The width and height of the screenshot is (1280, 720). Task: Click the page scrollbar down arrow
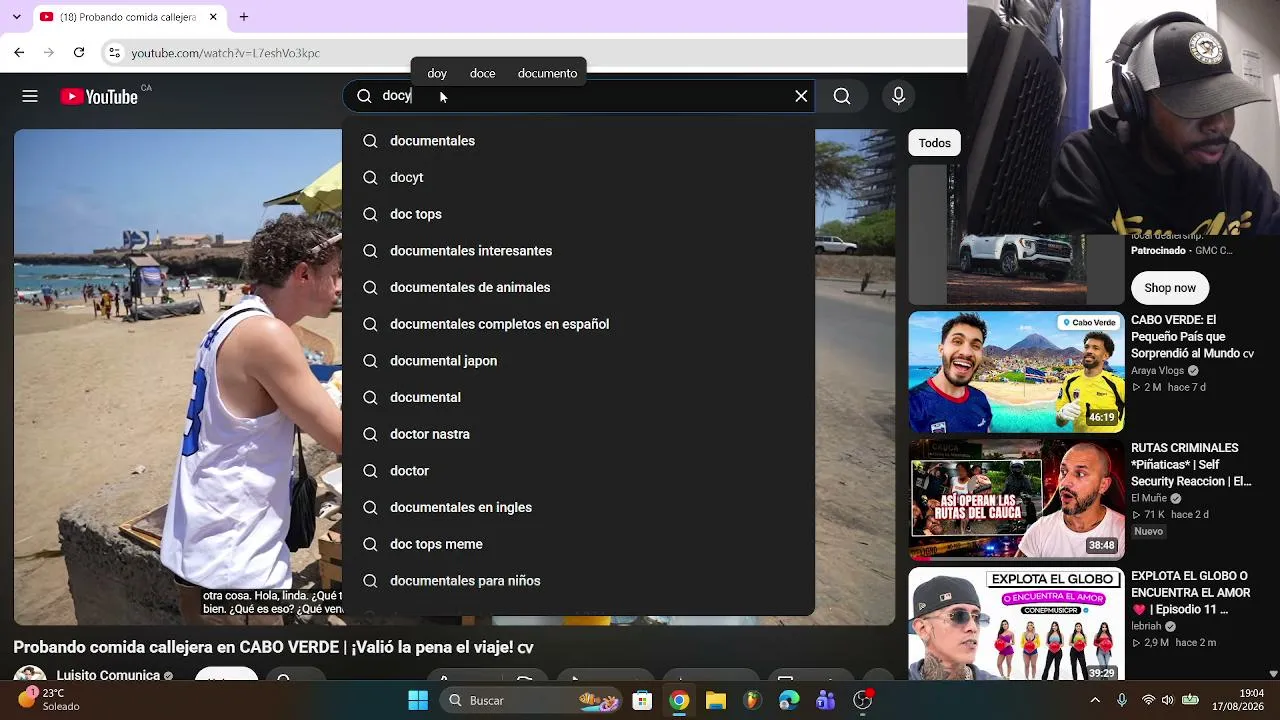pos(1273,674)
